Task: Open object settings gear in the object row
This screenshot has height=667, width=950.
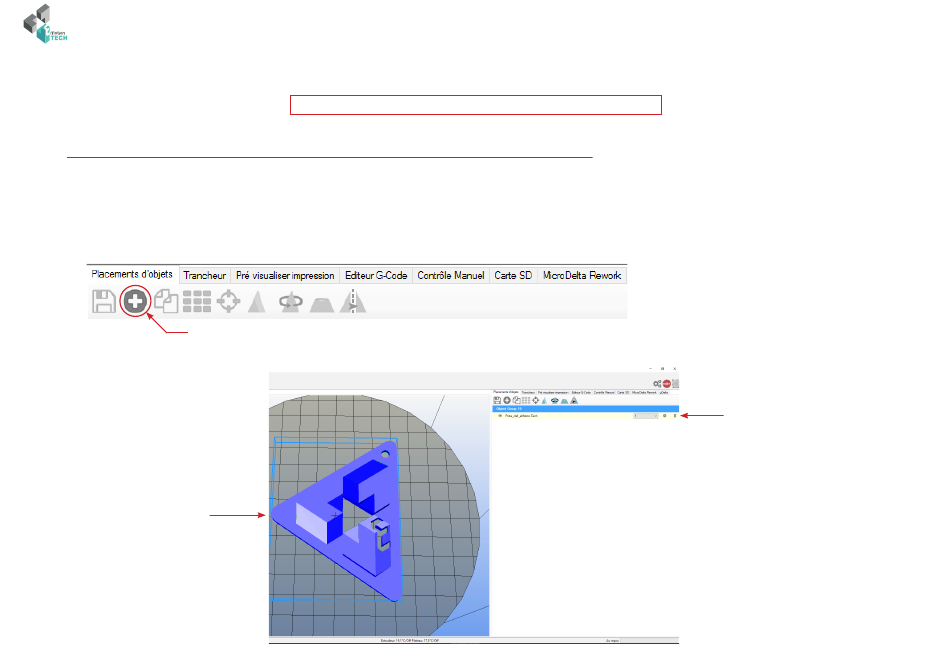Action: pos(665,416)
